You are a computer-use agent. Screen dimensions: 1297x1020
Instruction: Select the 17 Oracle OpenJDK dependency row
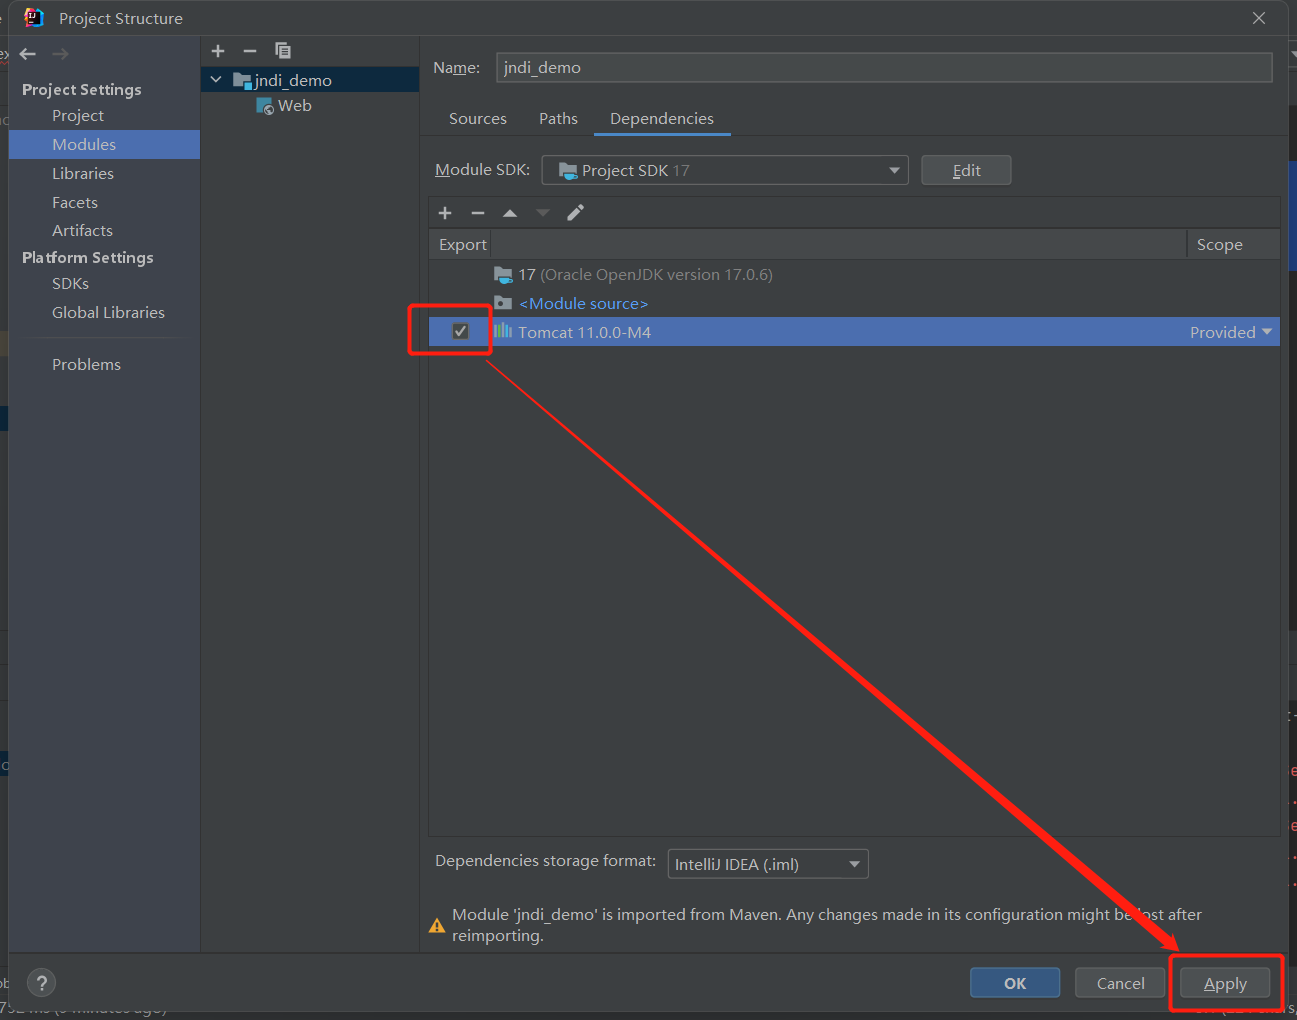point(854,274)
